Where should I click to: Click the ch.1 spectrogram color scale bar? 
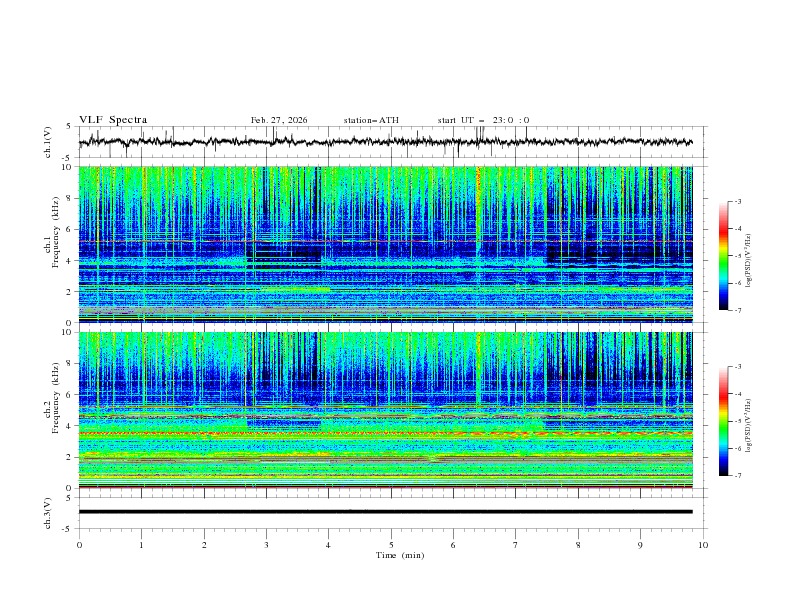coord(723,256)
